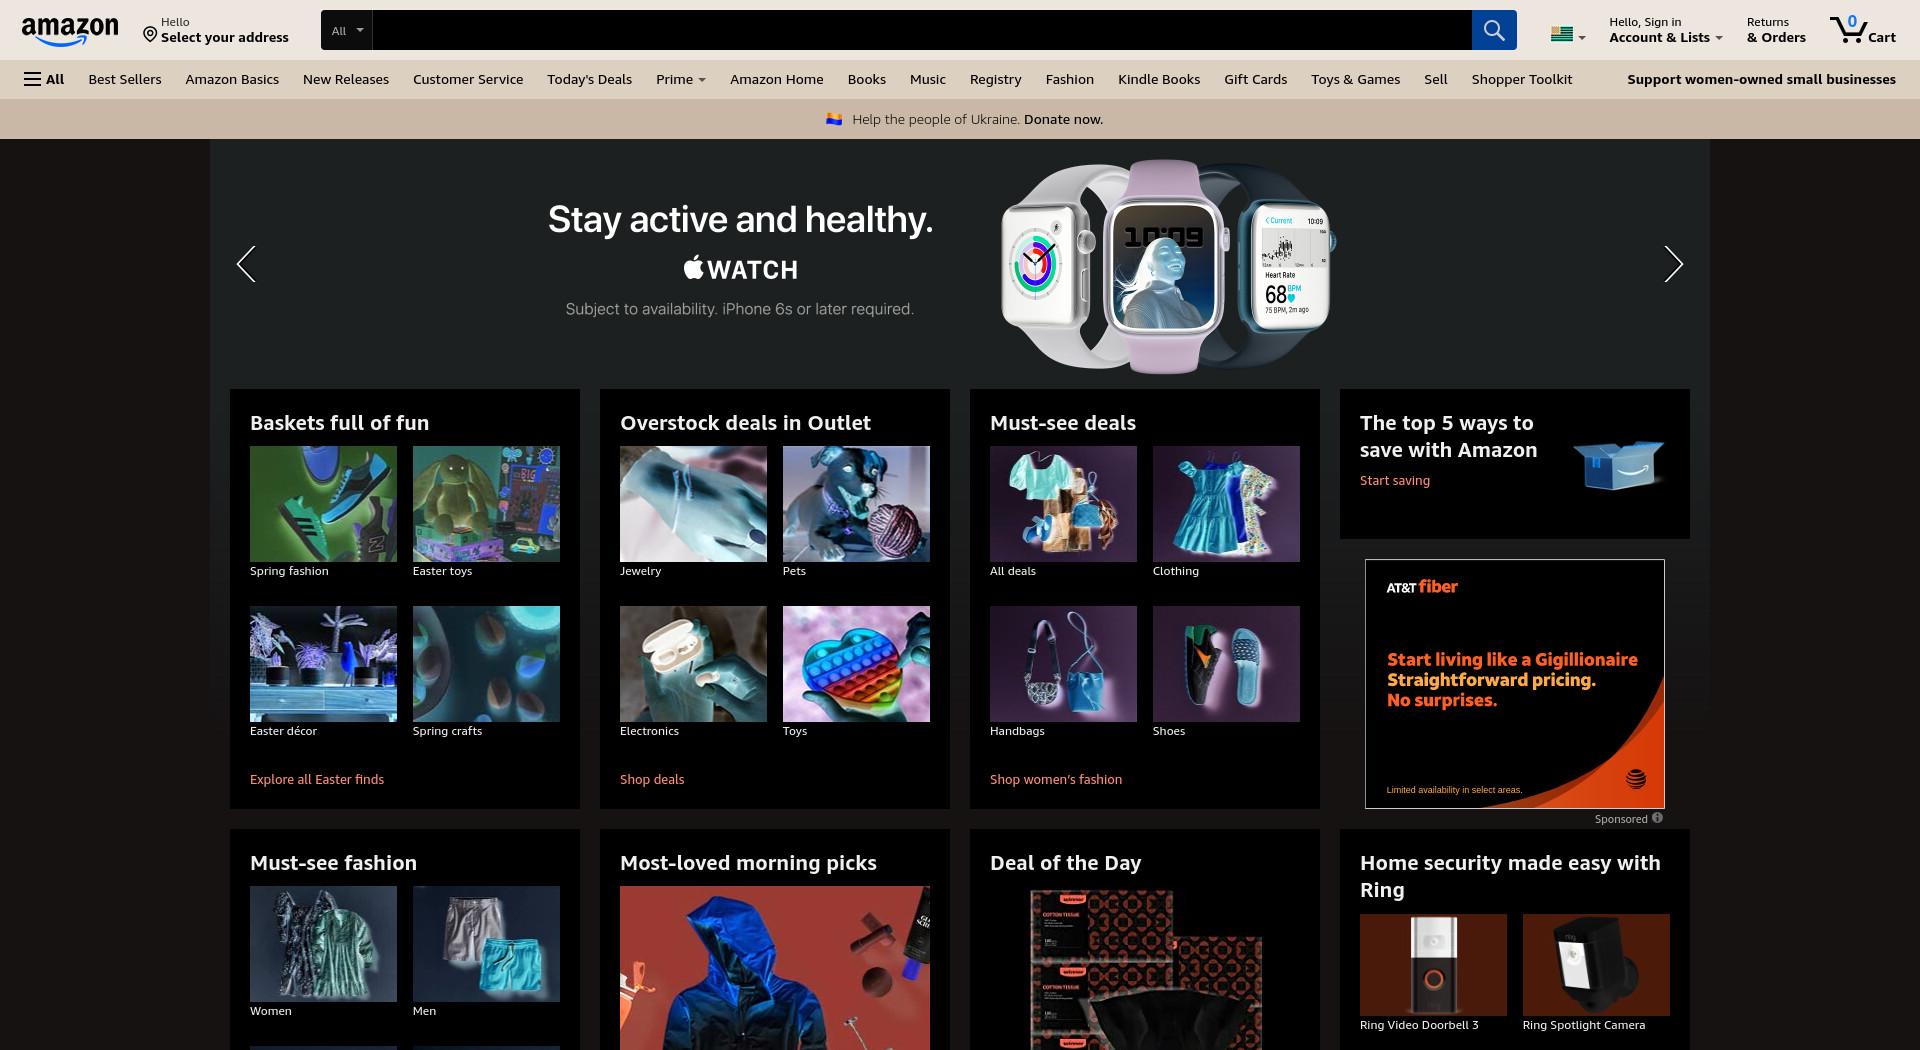Open the shopping cart icon
The width and height of the screenshot is (1920, 1050).
coord(1863,30)
